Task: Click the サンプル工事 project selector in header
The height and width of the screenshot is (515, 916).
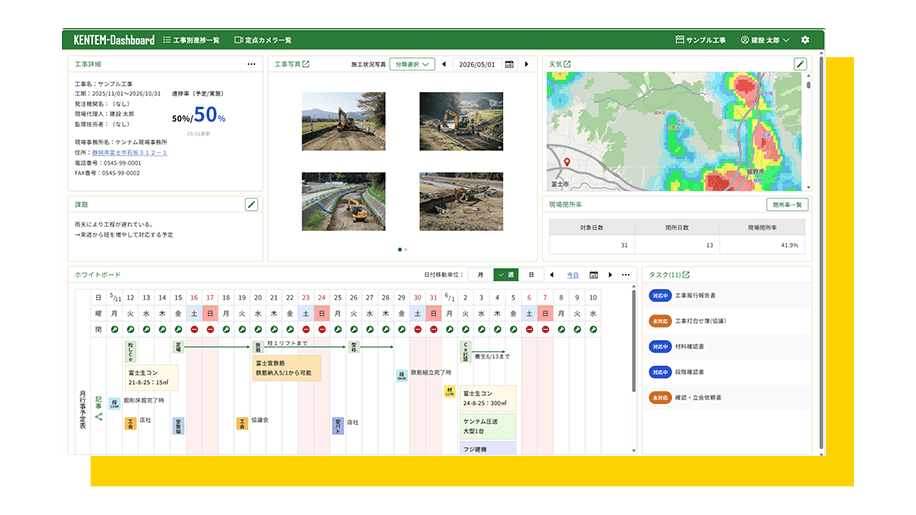Action: point(700,40)
